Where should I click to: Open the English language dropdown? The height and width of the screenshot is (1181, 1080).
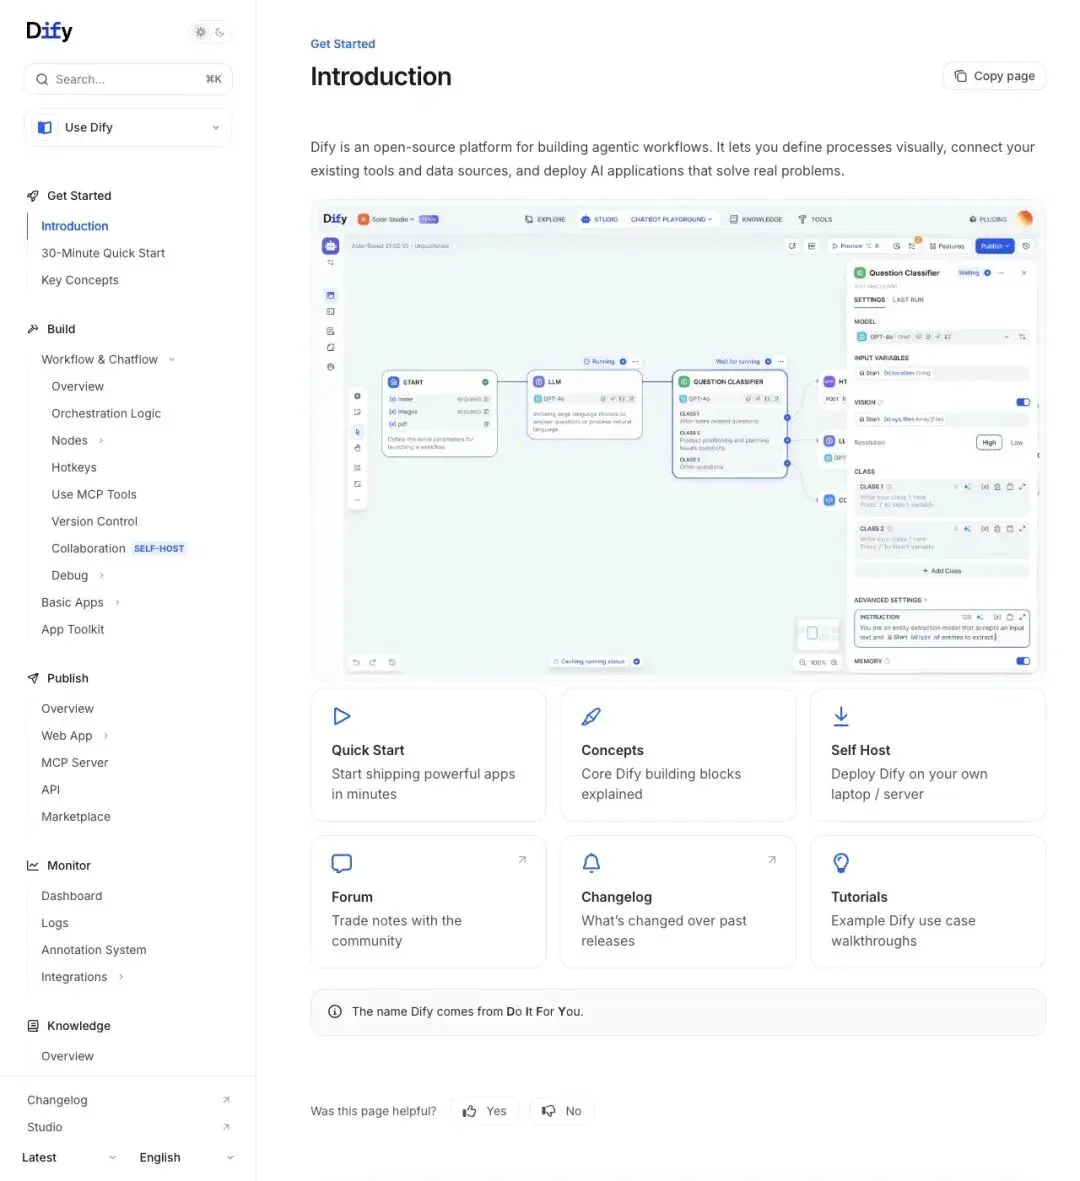(x=187, y=1158)
